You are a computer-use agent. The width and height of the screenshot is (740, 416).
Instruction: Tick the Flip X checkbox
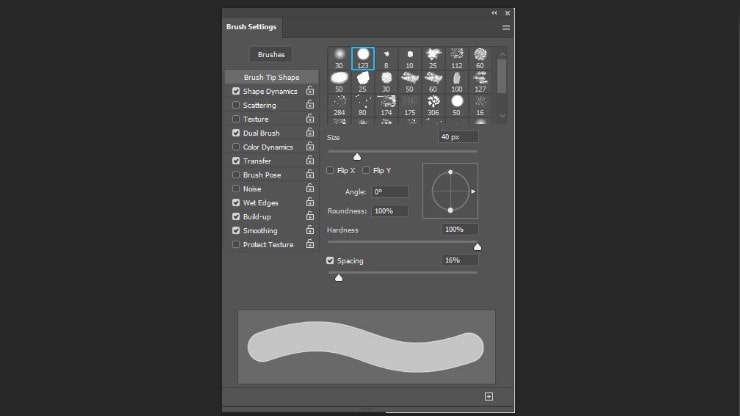point(331,170)
